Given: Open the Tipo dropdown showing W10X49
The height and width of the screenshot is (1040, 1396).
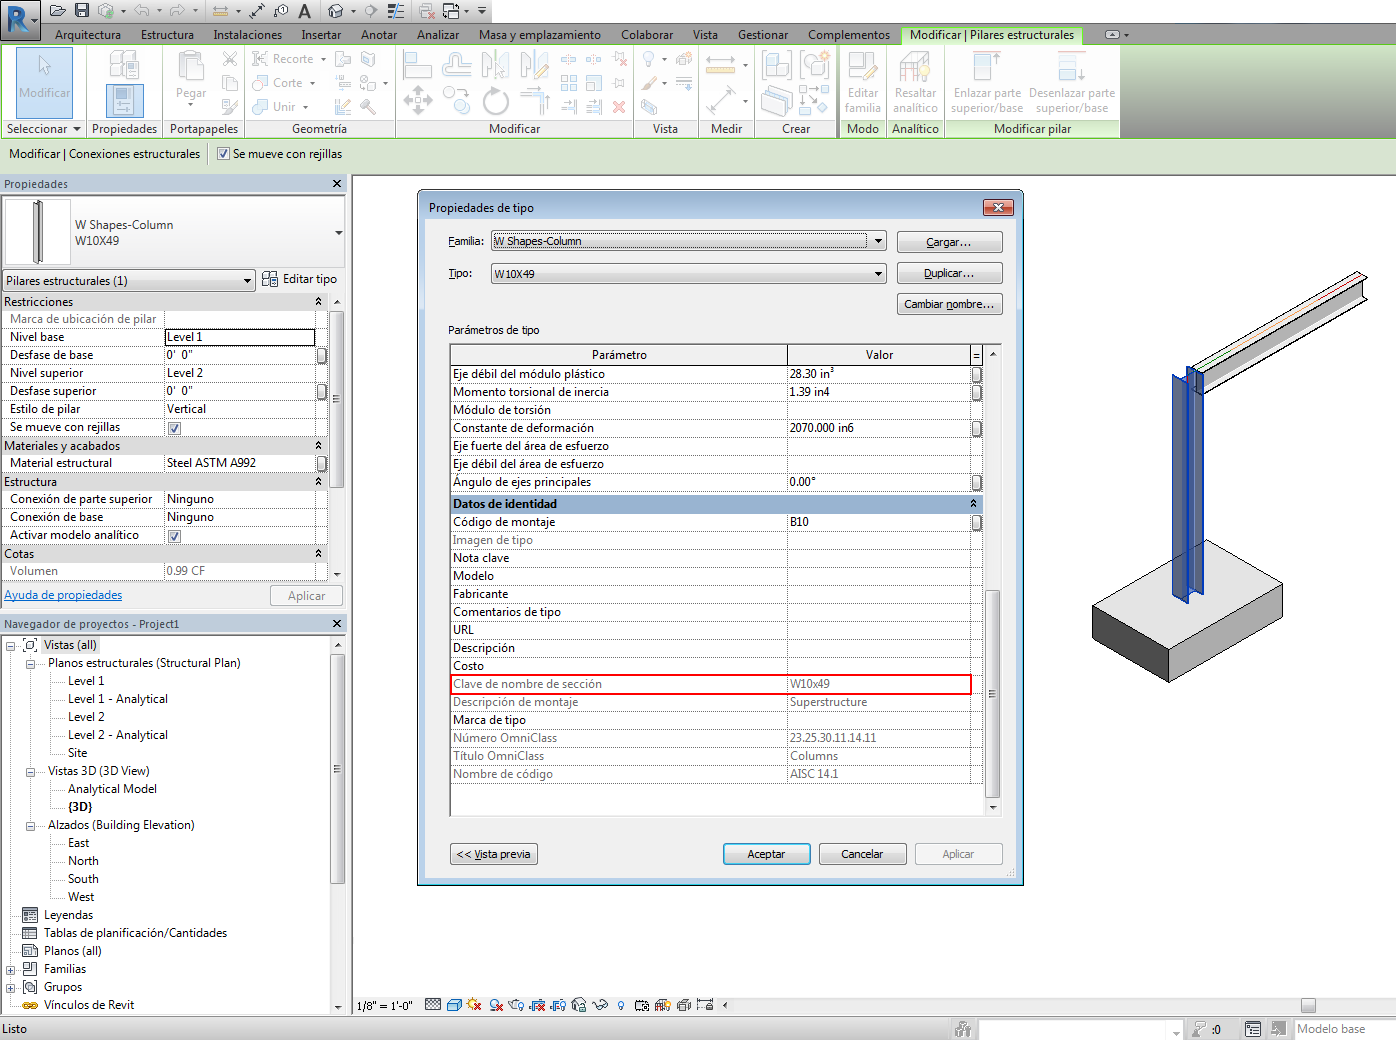Looking at the screenshot, I should (x=878, y=274).
